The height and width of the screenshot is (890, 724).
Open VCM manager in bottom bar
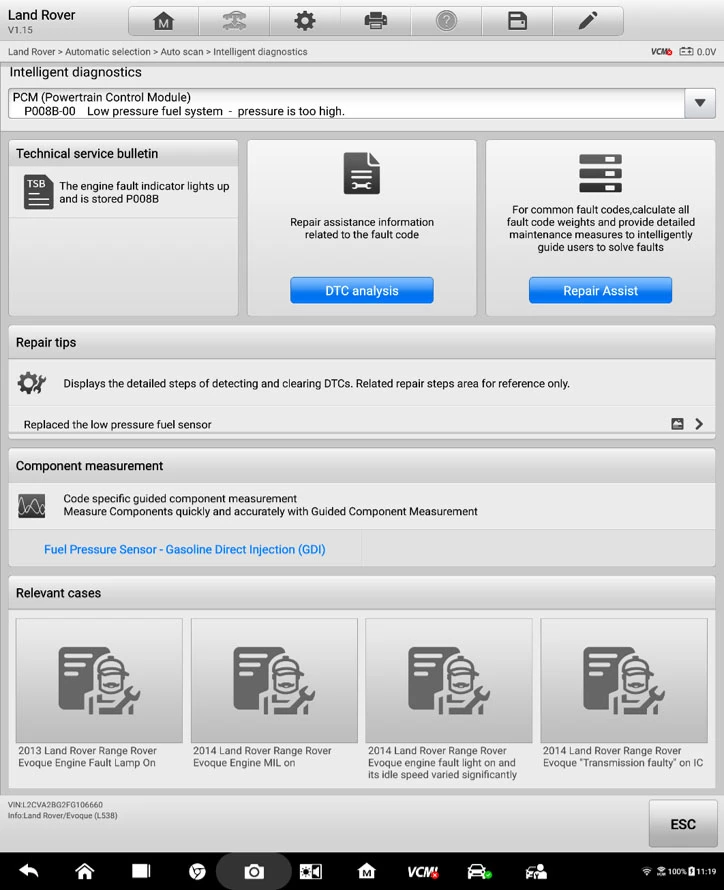423,871
